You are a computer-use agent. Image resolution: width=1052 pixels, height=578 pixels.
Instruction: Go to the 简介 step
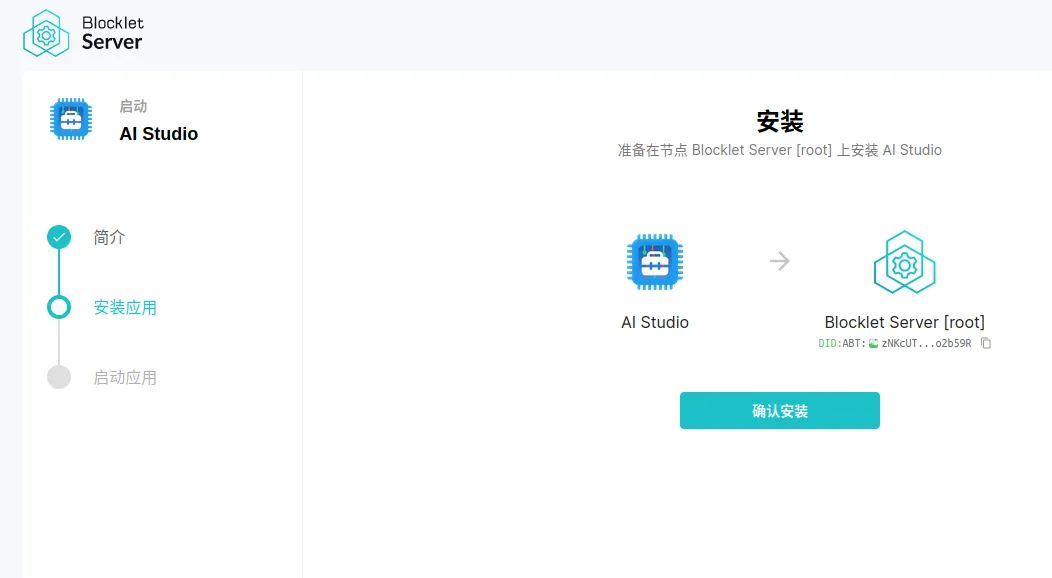tap(109, 237)
